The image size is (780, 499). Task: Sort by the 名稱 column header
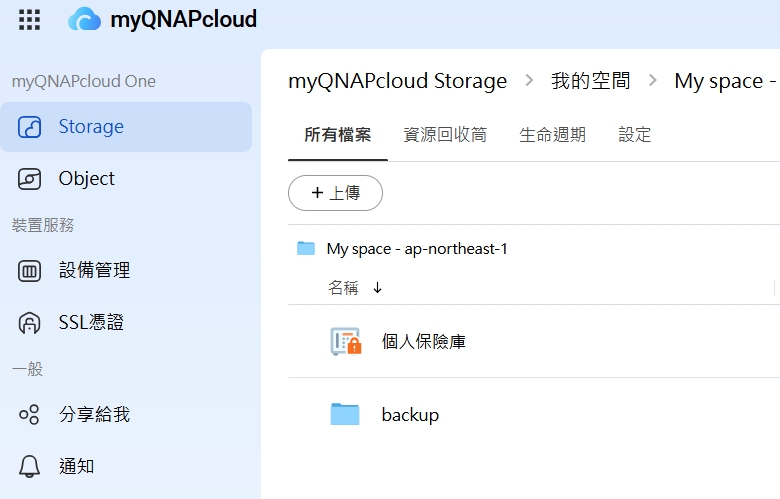(x=343, y=288)
